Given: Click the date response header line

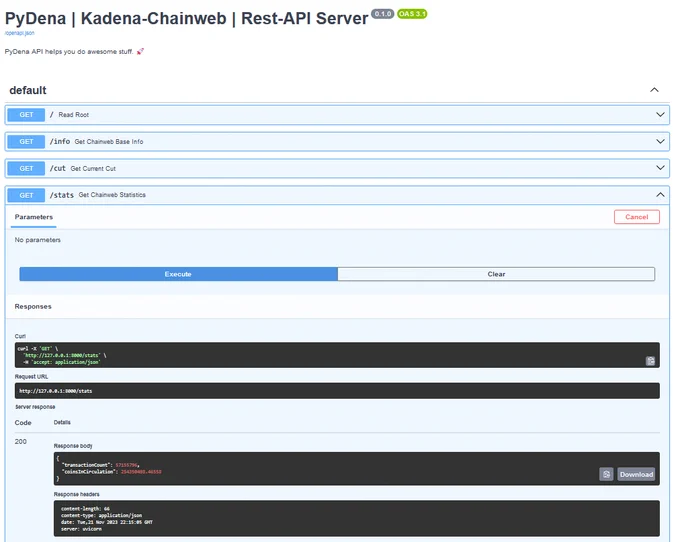Looking at the screenshot, I should coord(107,522).
